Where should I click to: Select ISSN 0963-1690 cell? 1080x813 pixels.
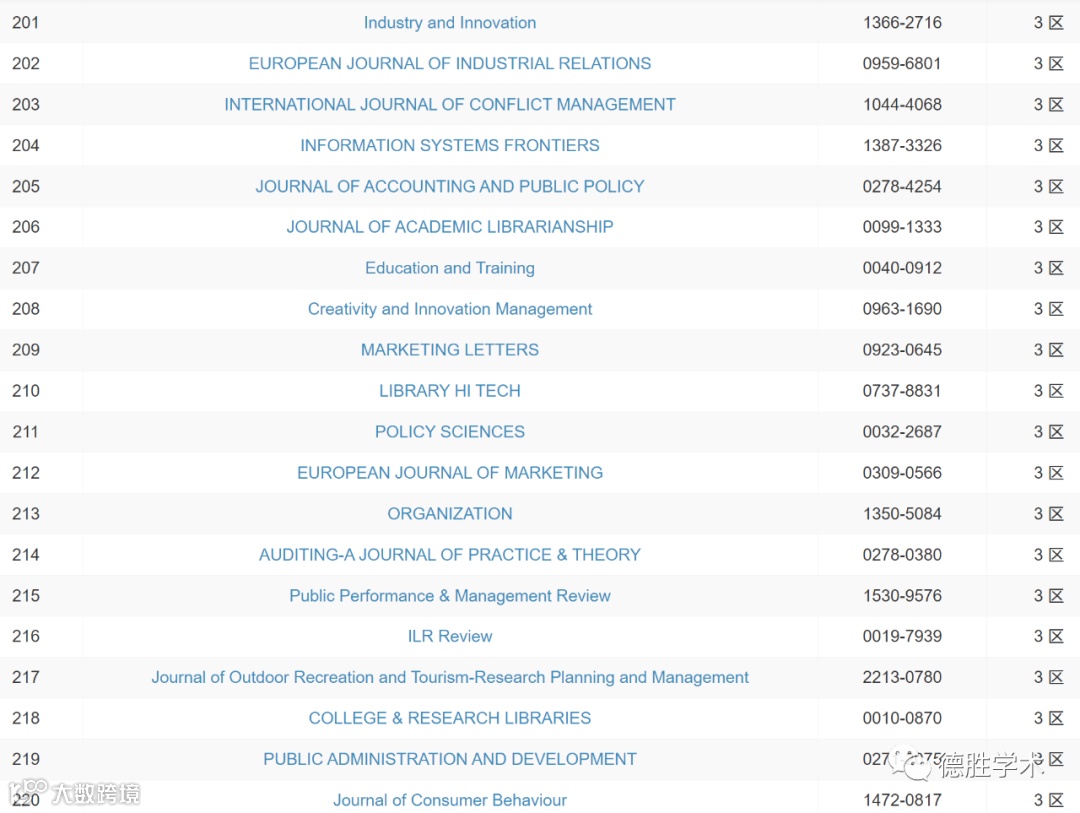tap(902, 309)
